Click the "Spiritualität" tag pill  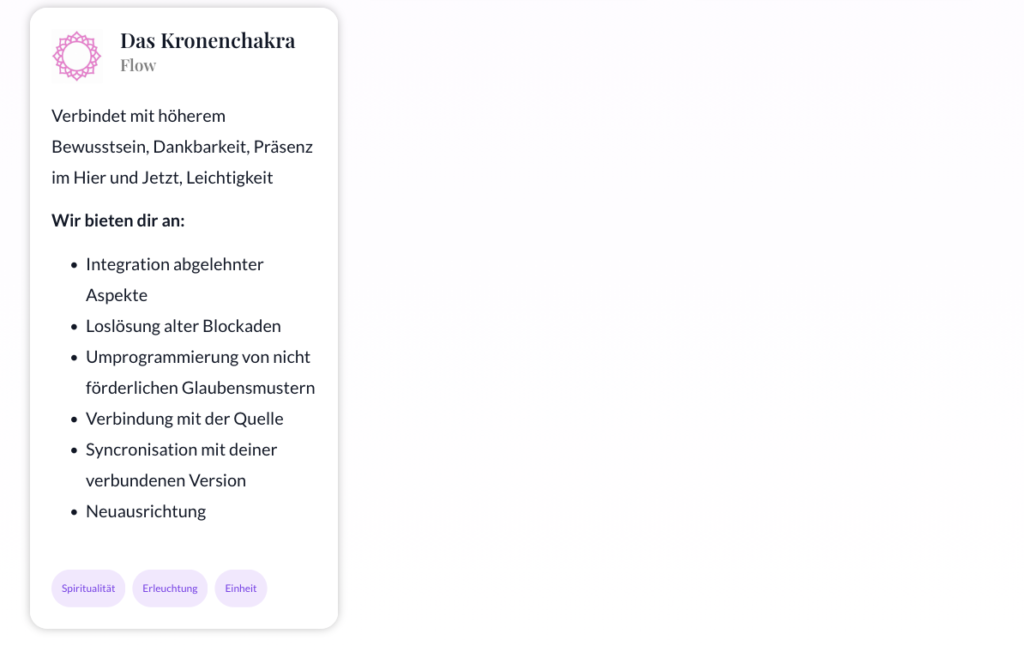point(88,588)
